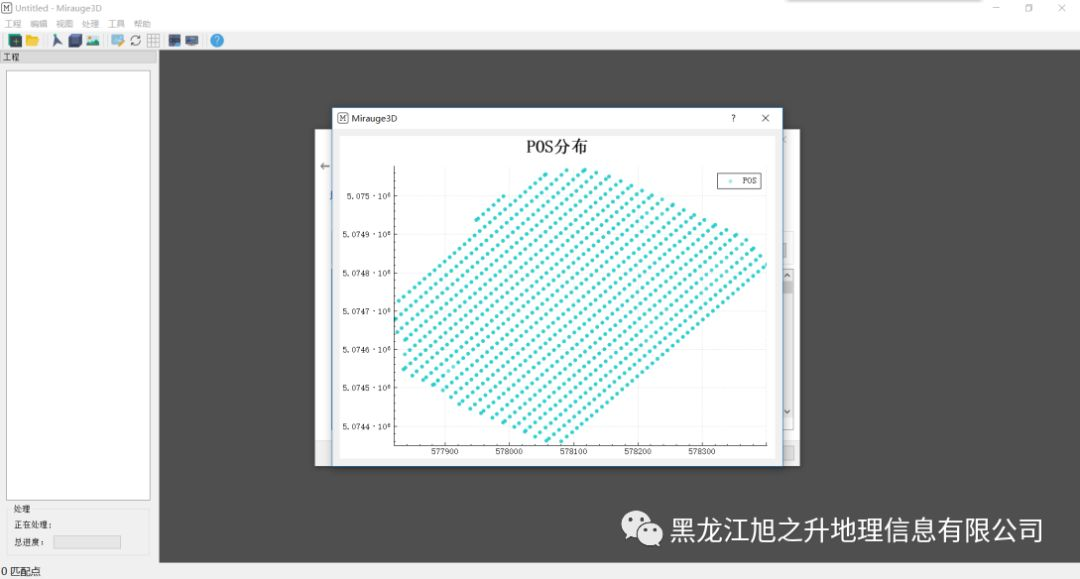Refresh using the circular arrows icon
Viewport: 1080px width, 579px height.
[x=135, y=40]
